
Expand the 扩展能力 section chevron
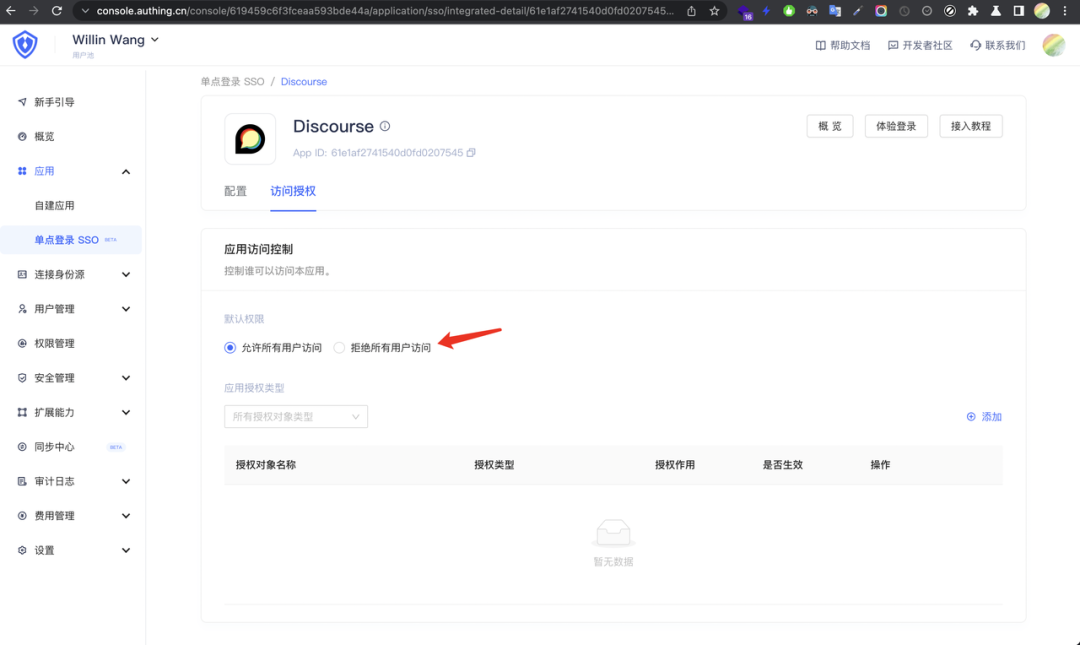click(x=126, y=412)
